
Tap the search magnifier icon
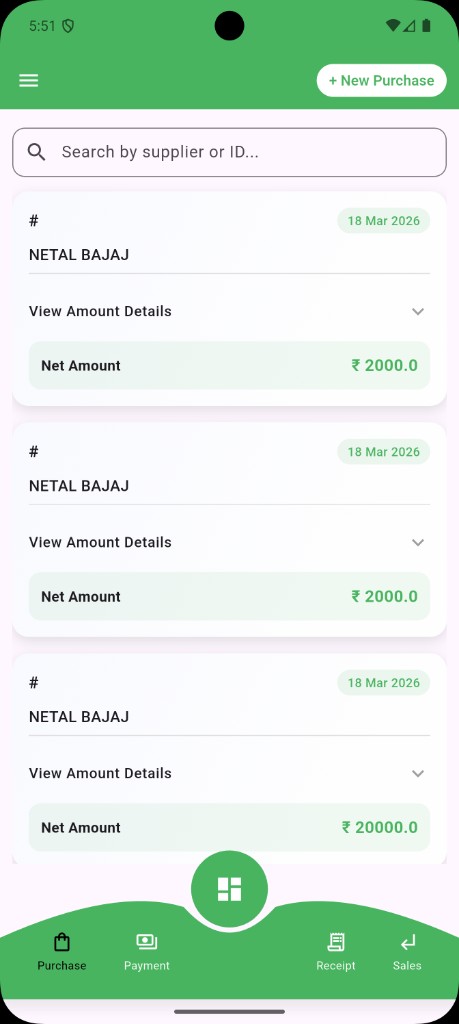tap(37, 152)
